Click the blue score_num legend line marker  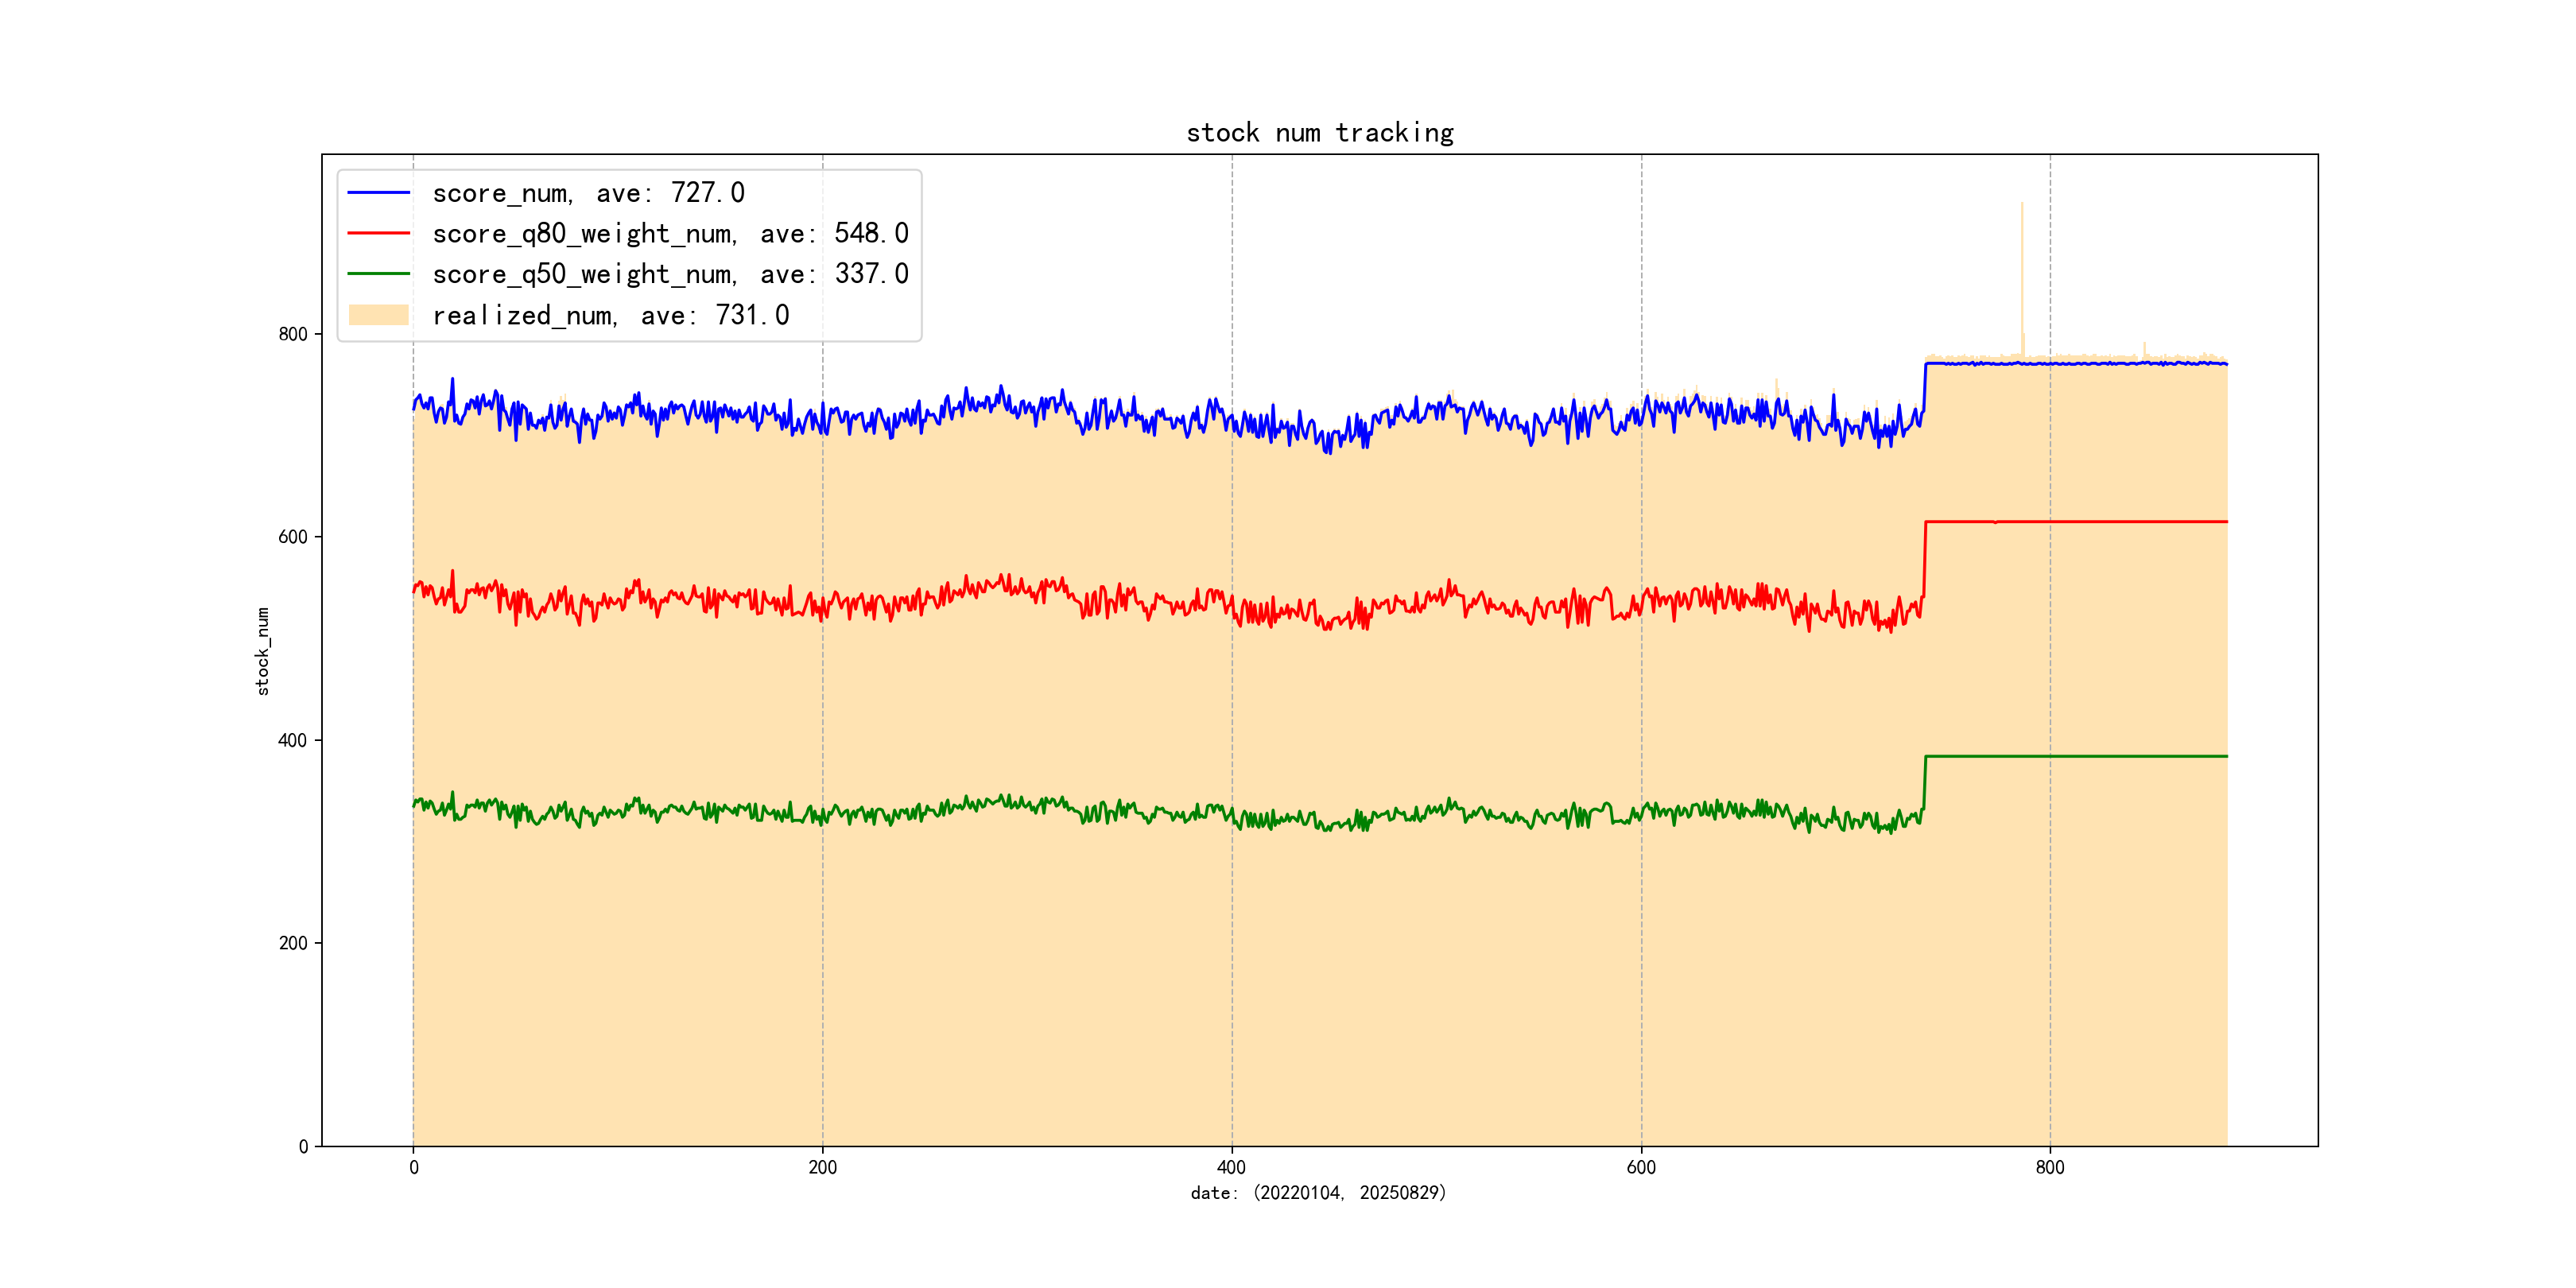[x=378, y=192]
